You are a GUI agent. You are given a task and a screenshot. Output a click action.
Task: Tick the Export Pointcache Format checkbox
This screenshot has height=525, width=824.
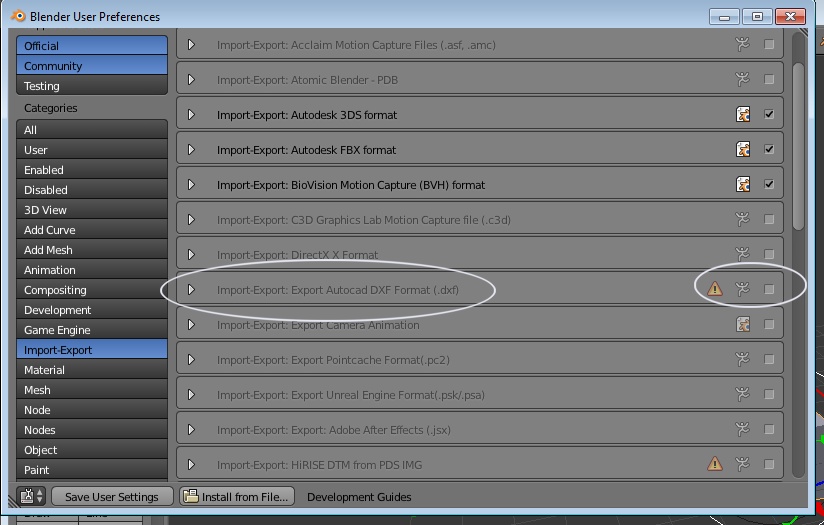tap(769, 359)
